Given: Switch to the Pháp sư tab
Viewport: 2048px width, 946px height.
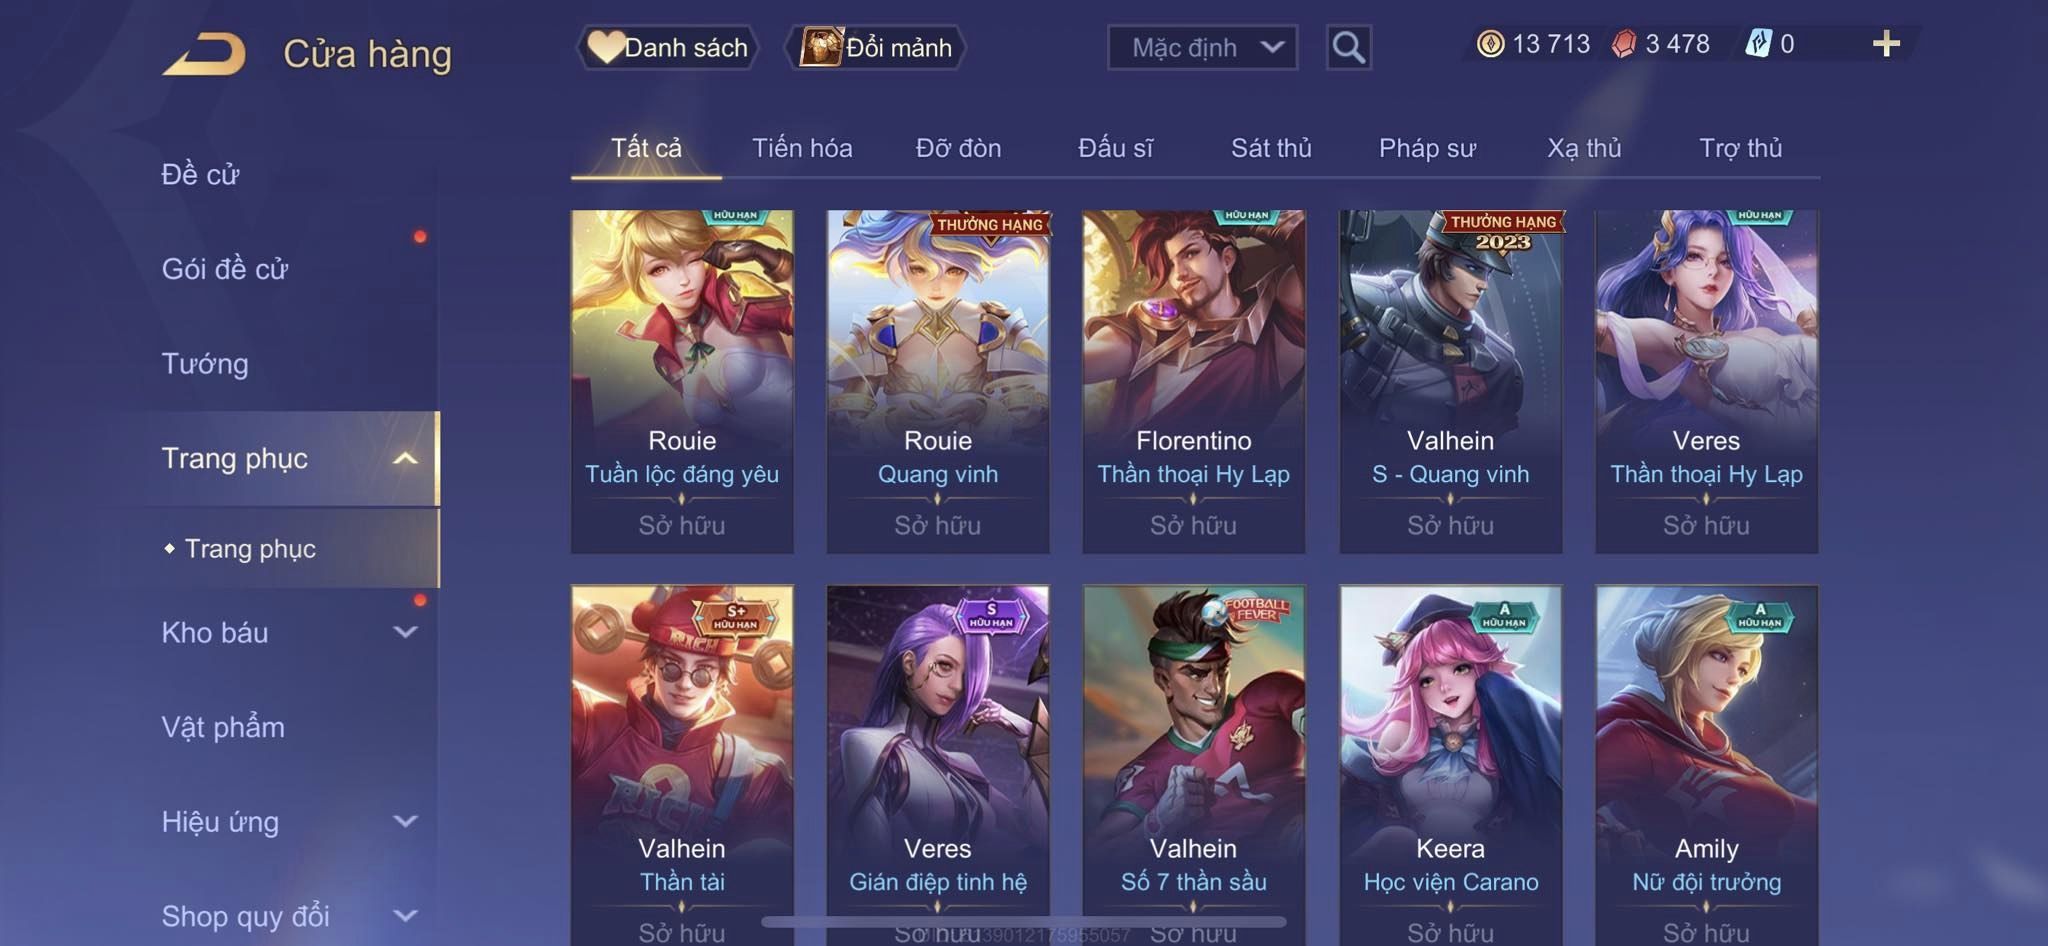Looking at the screenshot, I should pyautogui.click(x=1427, y=148).
